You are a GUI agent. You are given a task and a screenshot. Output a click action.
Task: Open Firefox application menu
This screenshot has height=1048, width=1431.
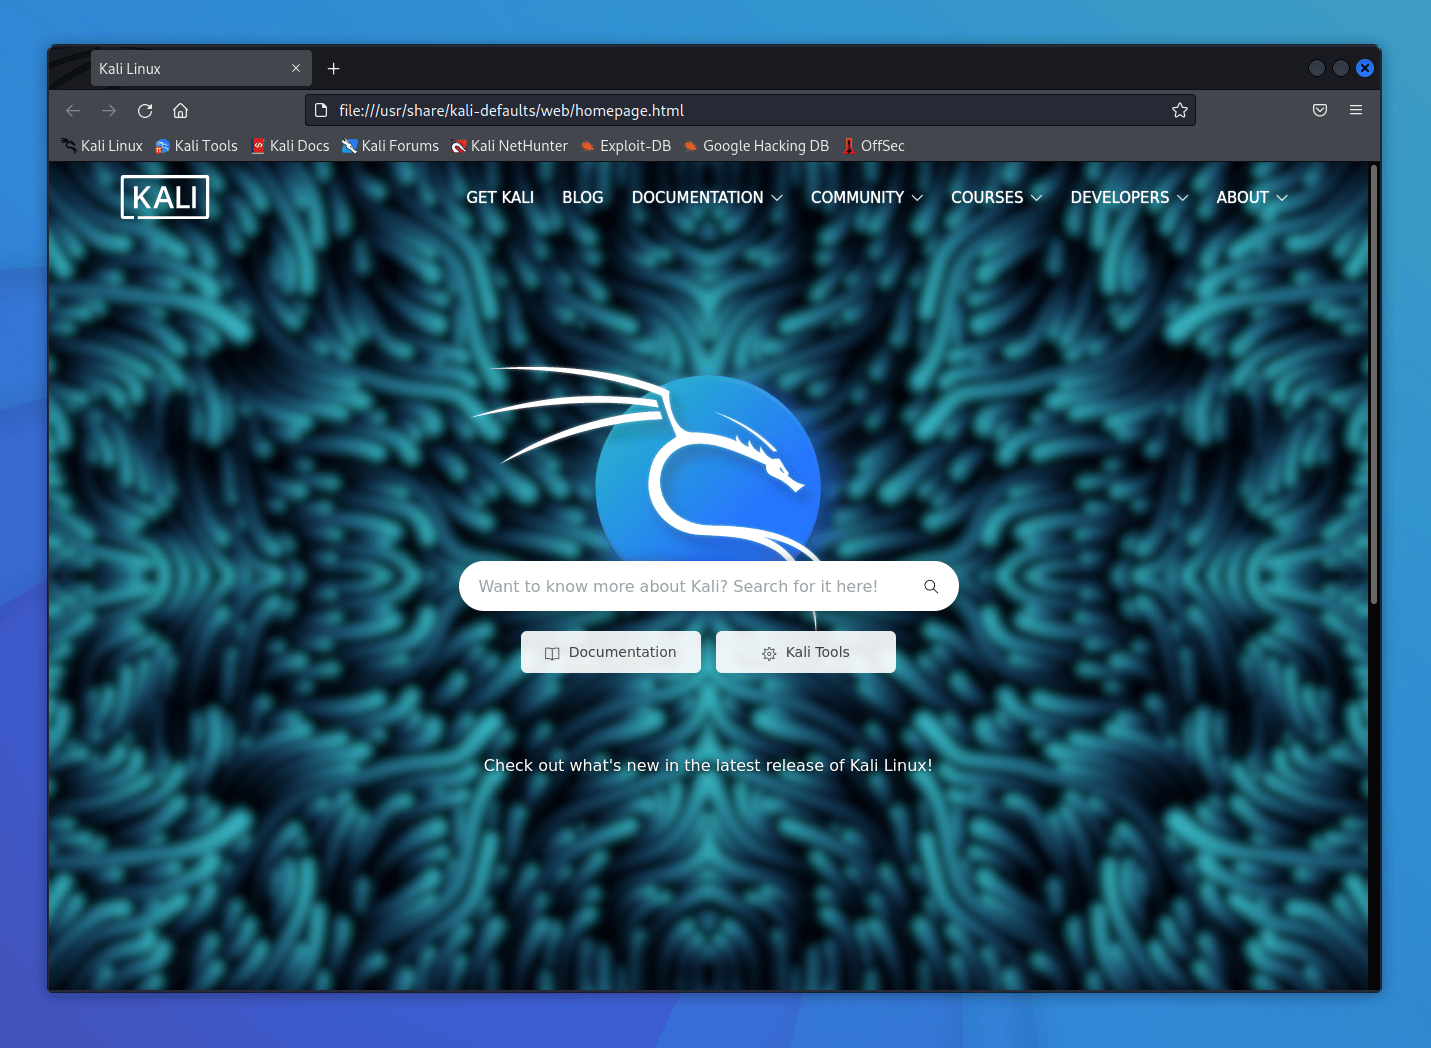pyautogui.click(x=1356, y=110)
